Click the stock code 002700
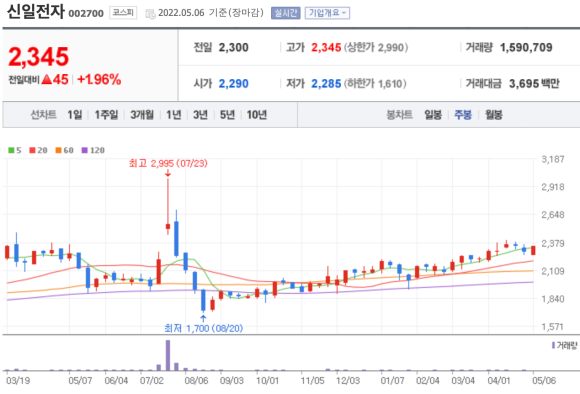 coord(86,14)
